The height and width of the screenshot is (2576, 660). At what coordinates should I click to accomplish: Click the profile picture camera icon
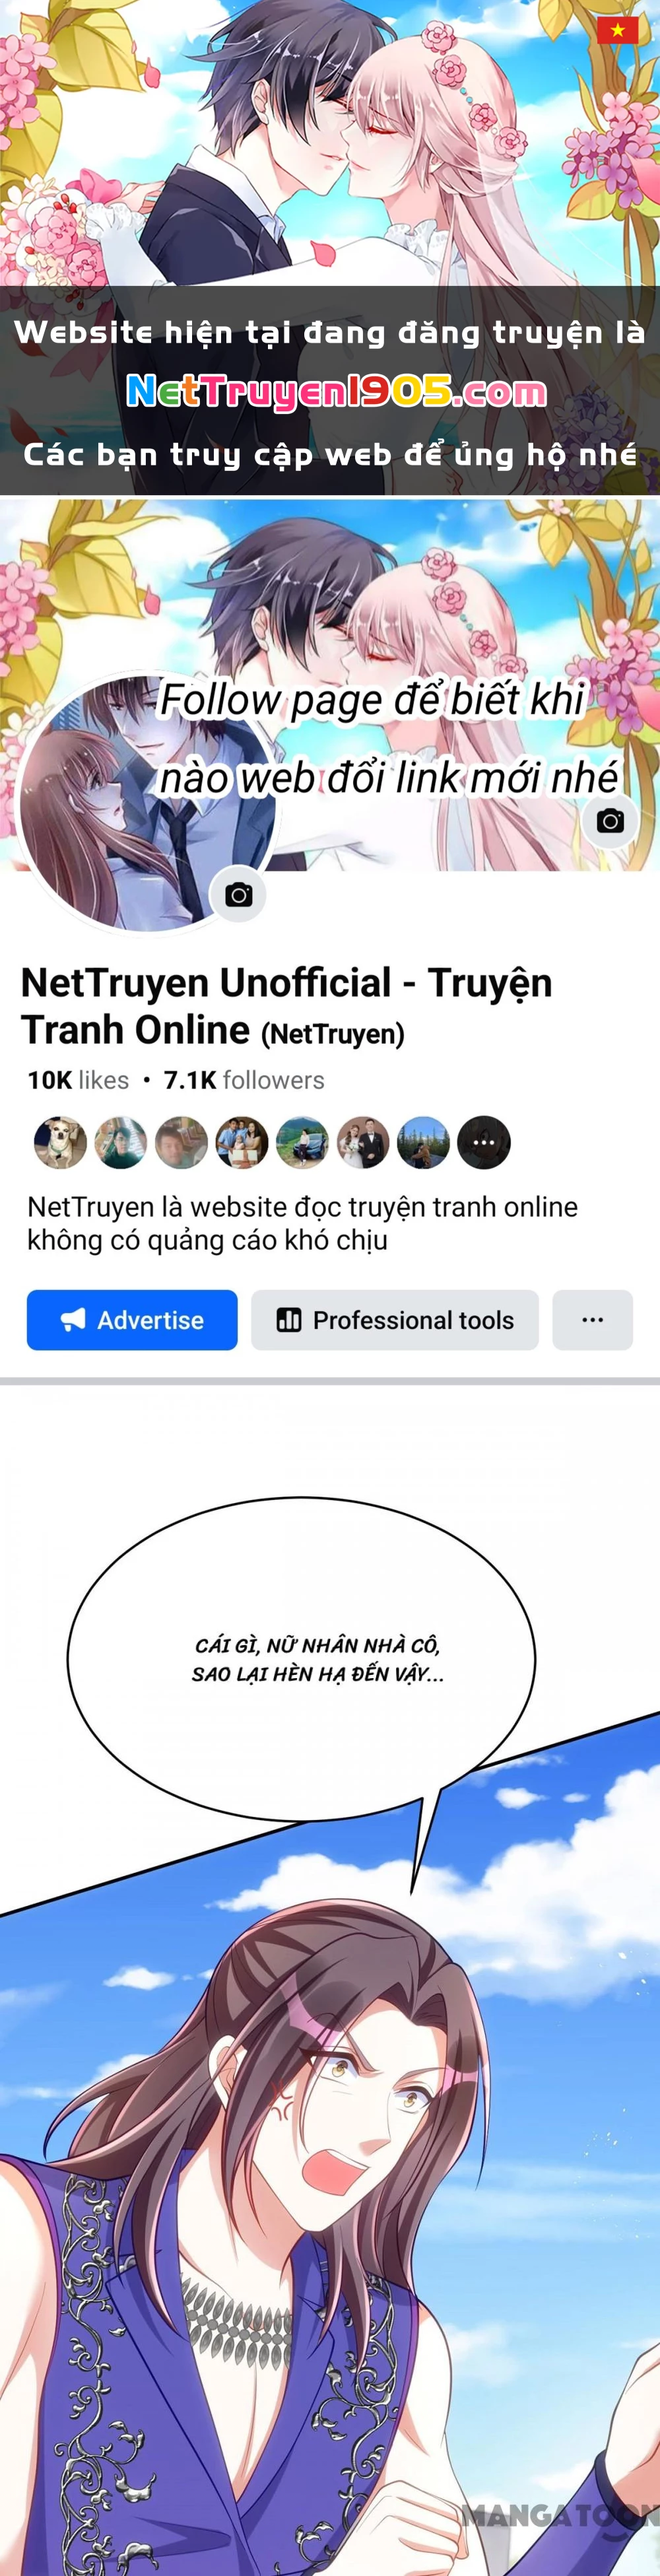238,895
